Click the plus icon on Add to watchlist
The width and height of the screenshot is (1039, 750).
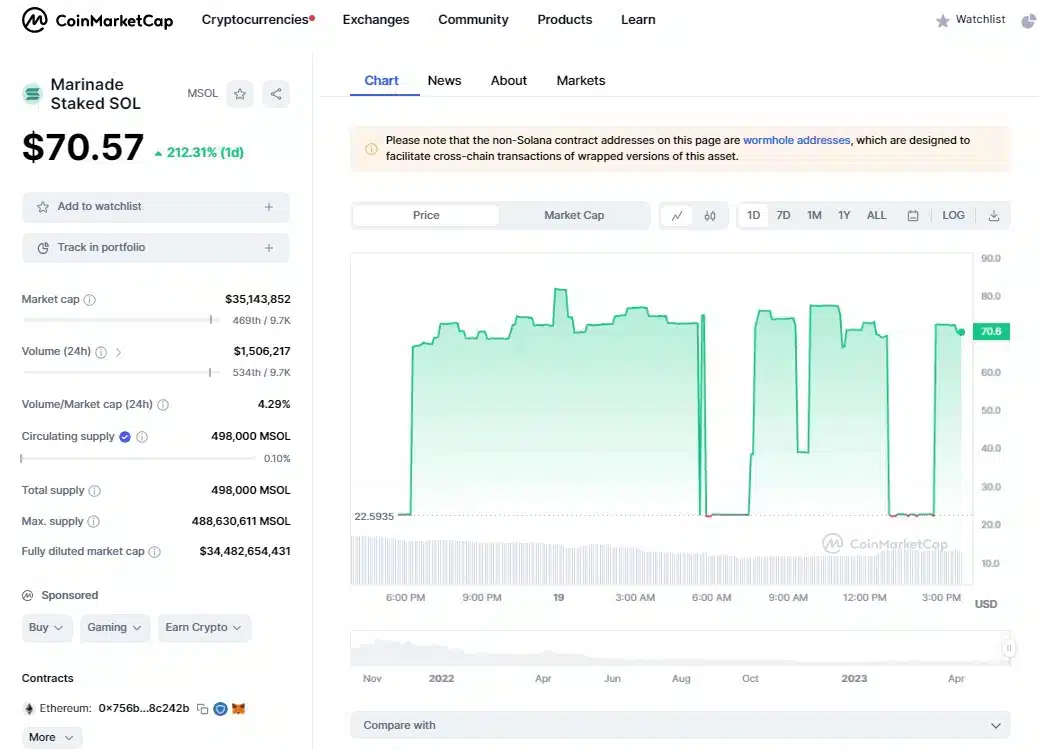pos(268,207)
